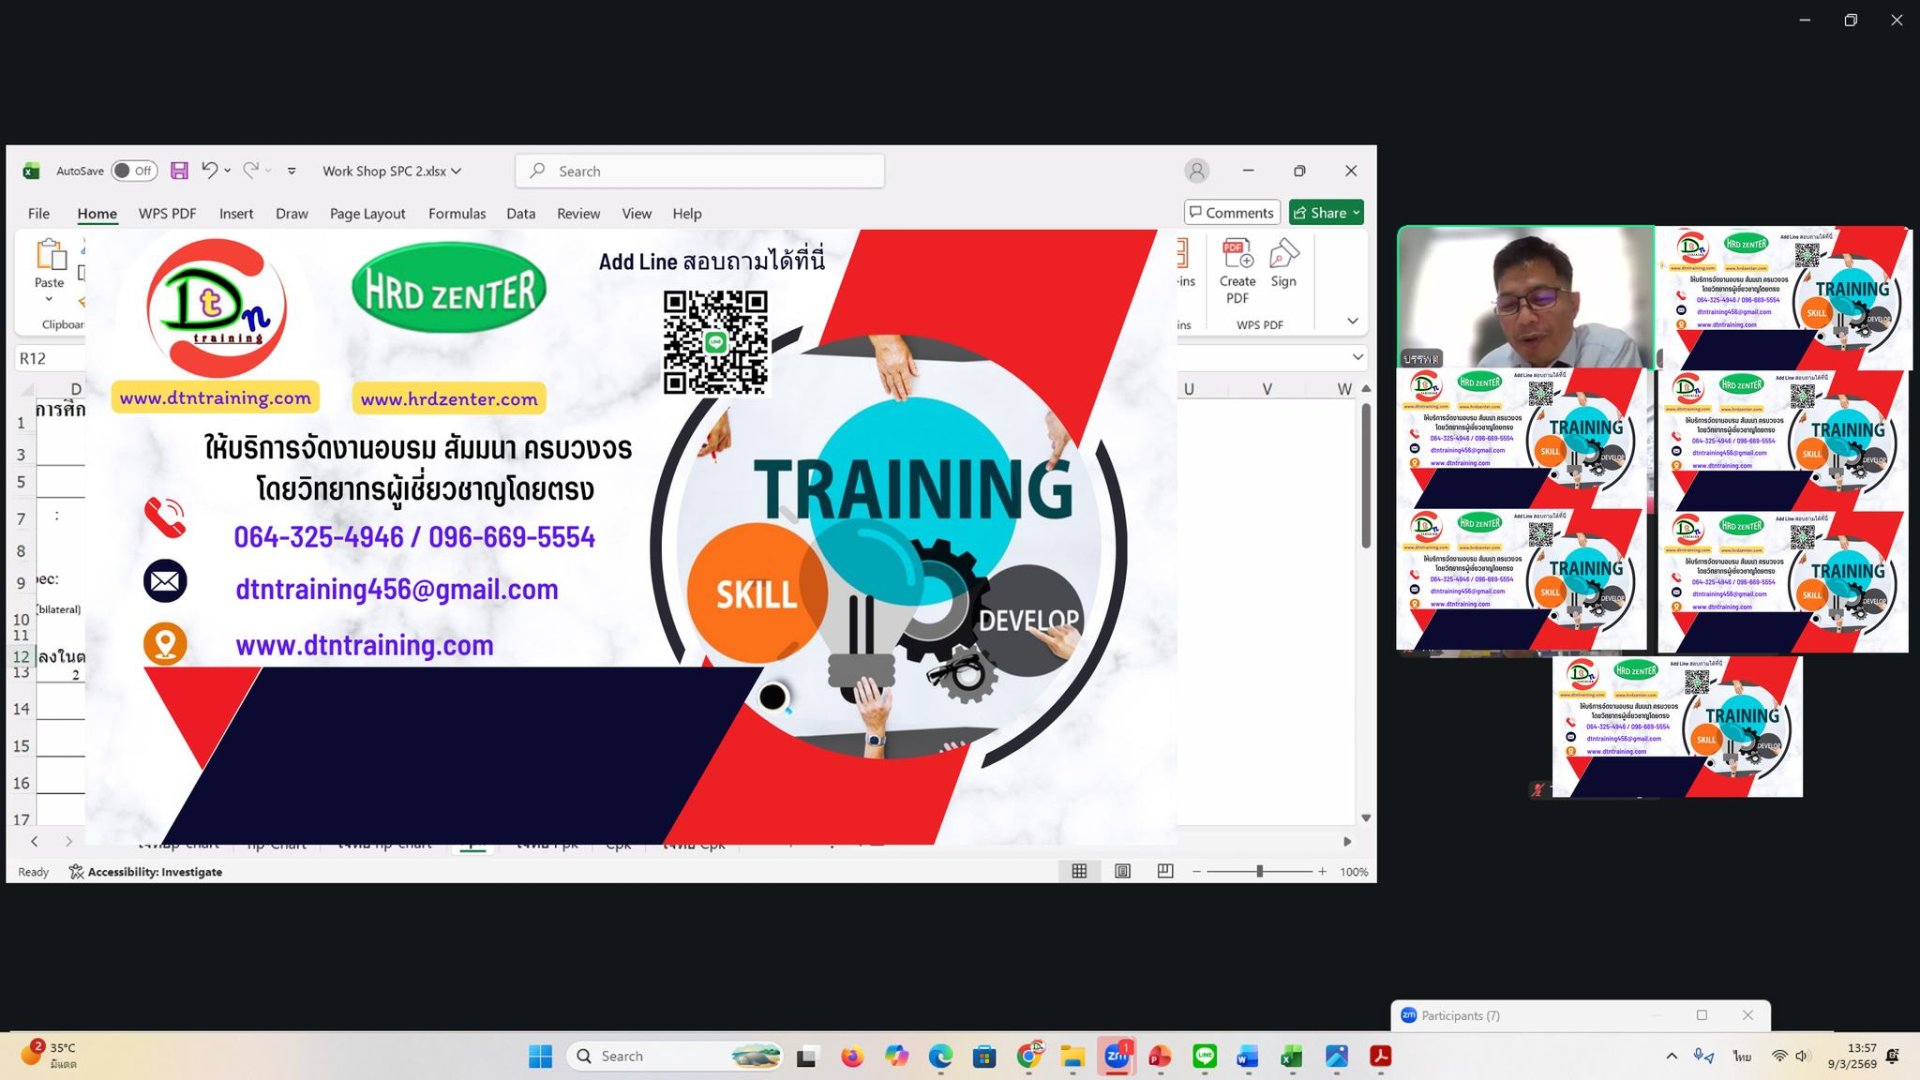Open the account profile icon
Screen dimensions: 1920x1080
pyautogui.click(x=1196, y=171)
